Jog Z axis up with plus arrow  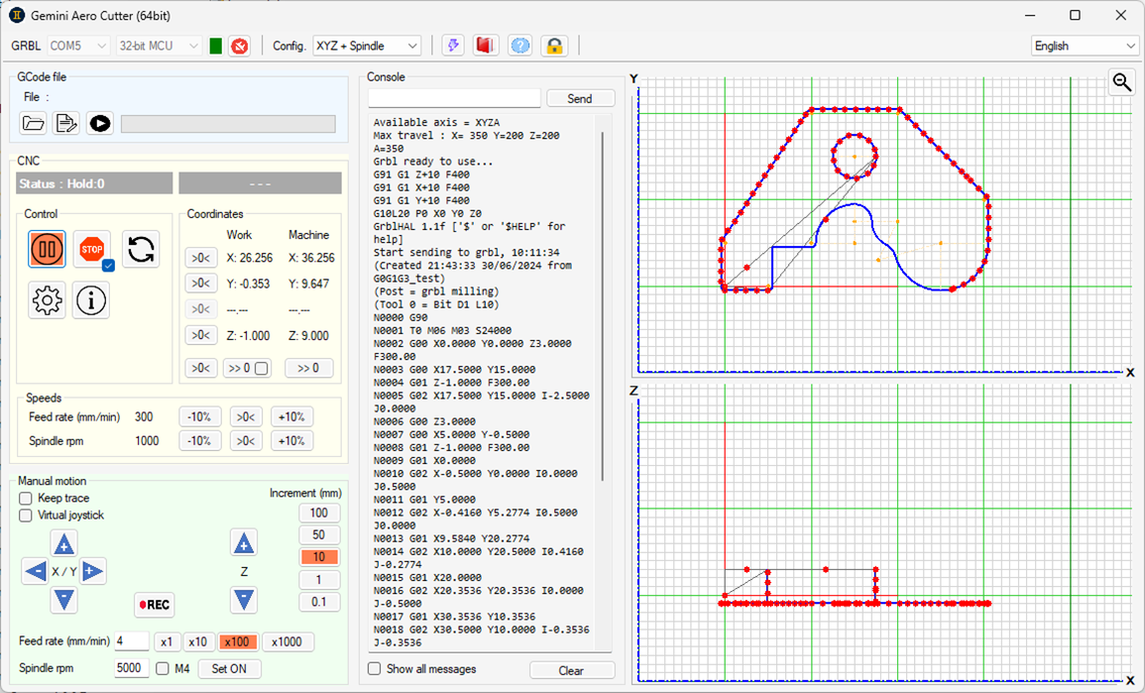tap(244, 543)
